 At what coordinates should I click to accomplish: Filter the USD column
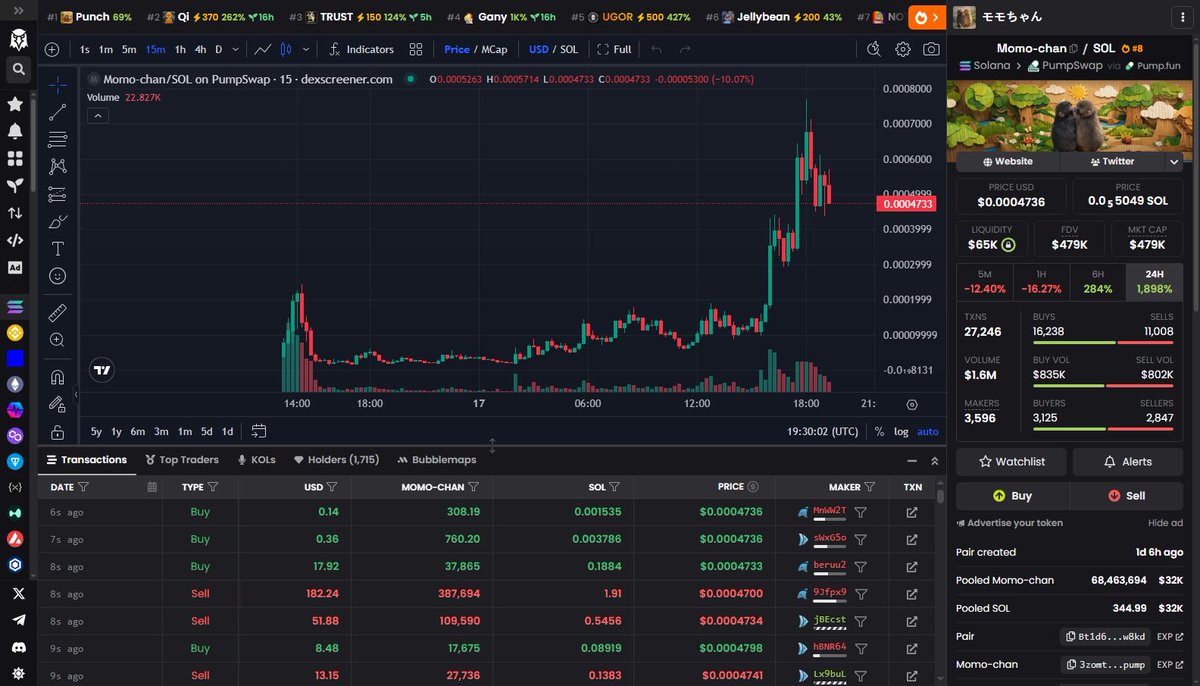332,487
